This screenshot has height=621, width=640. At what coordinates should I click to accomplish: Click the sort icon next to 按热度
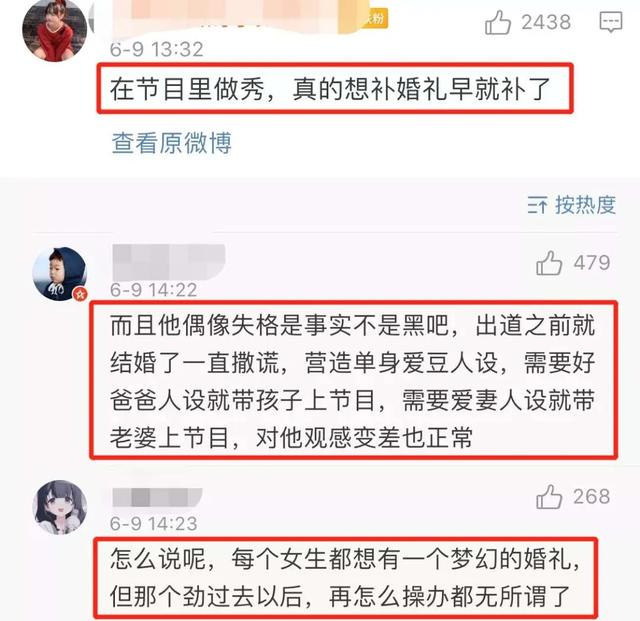537,205
